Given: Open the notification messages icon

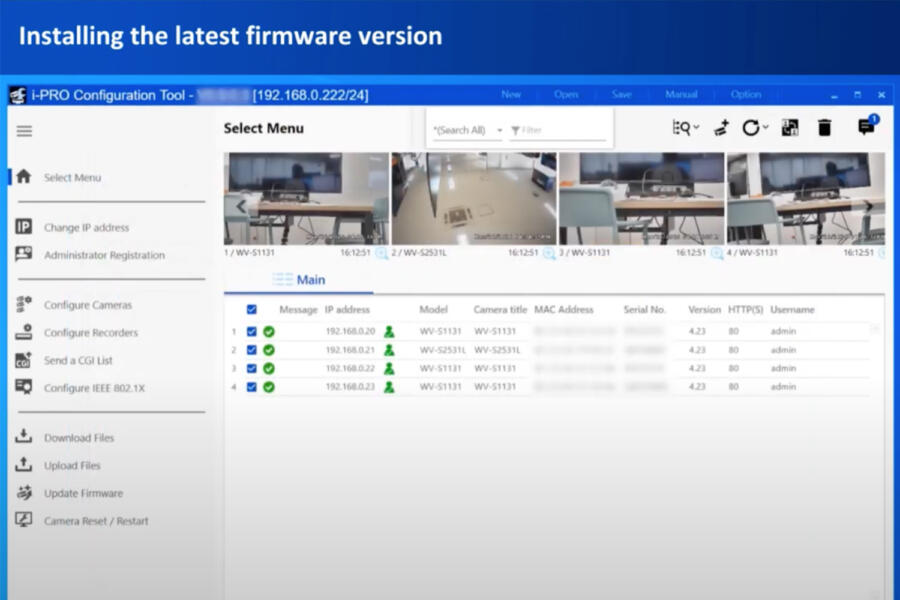Looking at the screenshot, I should coord(866,125).
